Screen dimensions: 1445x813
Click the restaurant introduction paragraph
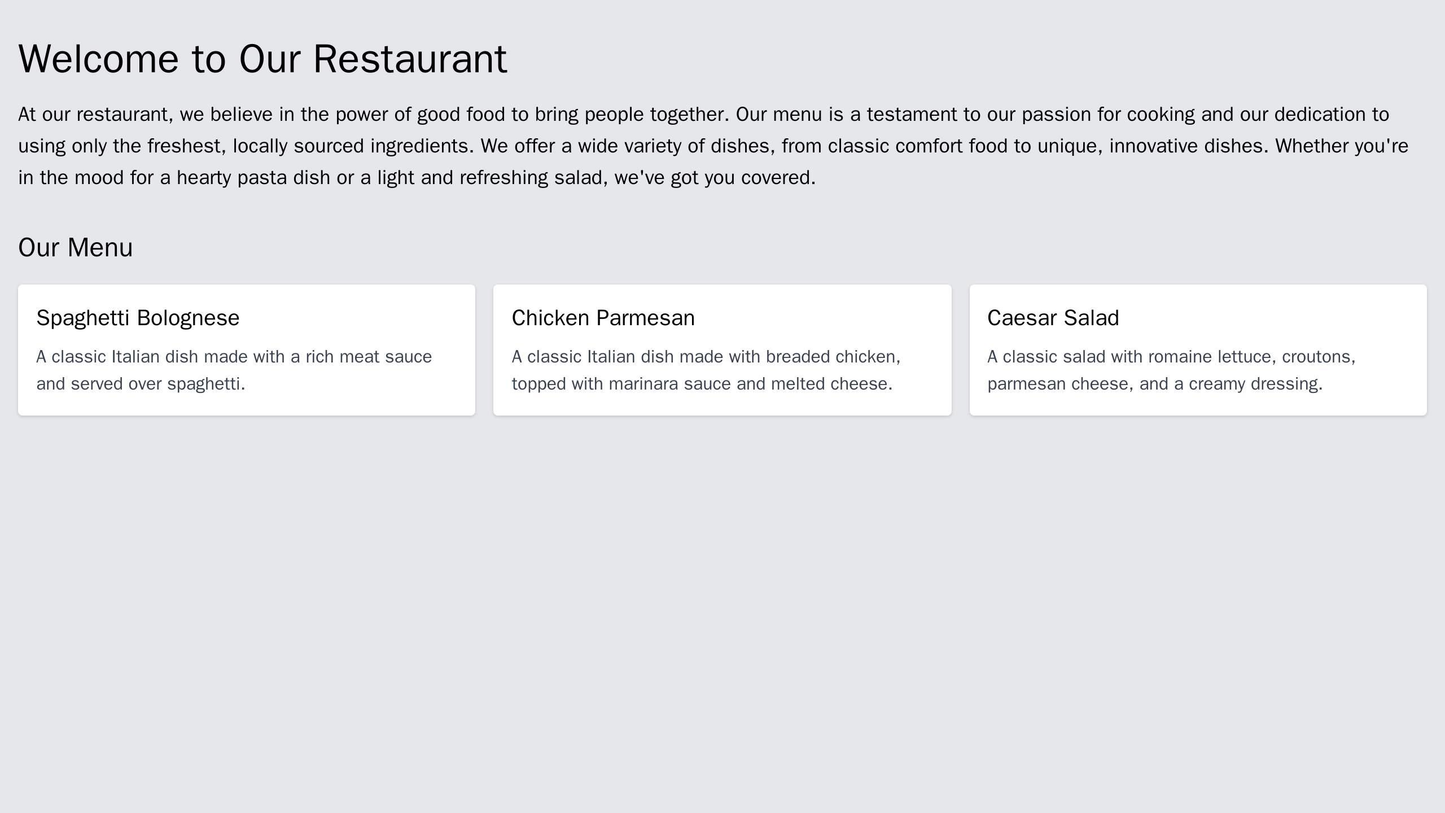[700, 143]
